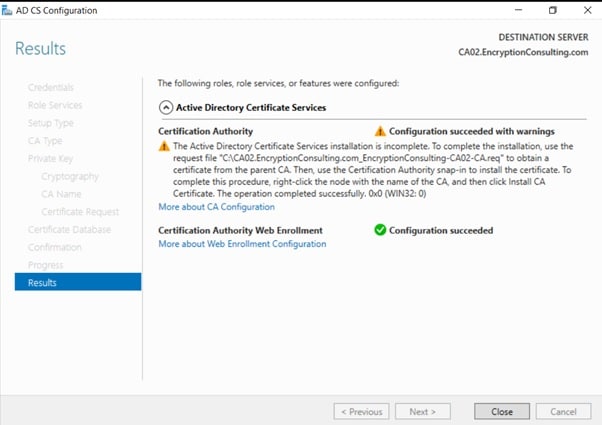Screen dimensions: 602x425
Task: Open the Setup Type step
Action: point(50,123)
